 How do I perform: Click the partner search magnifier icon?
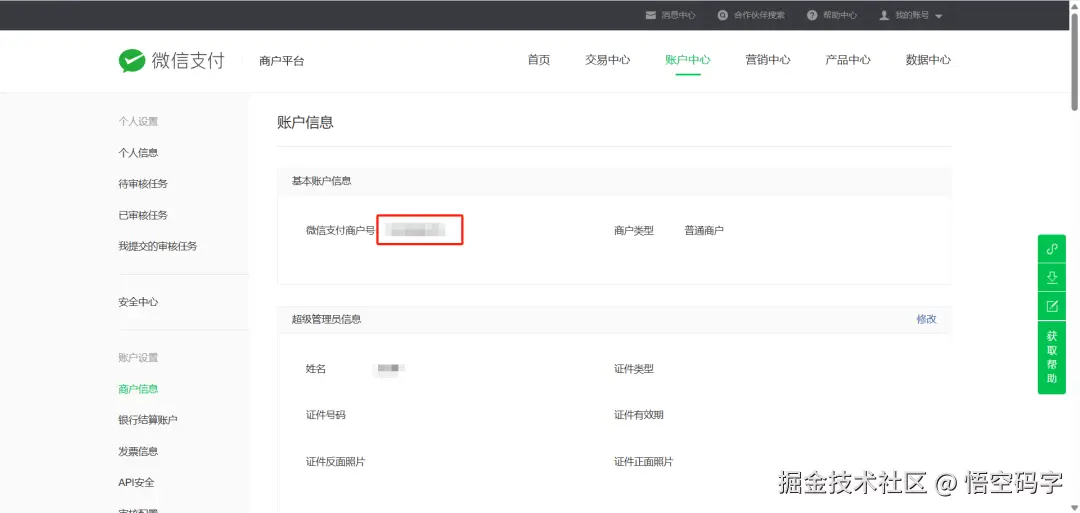pos(723,15)
